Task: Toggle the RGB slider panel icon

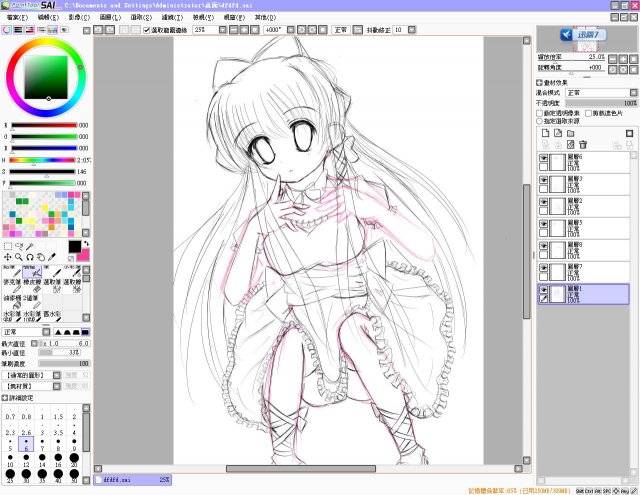Action: (x=18, y=30)
